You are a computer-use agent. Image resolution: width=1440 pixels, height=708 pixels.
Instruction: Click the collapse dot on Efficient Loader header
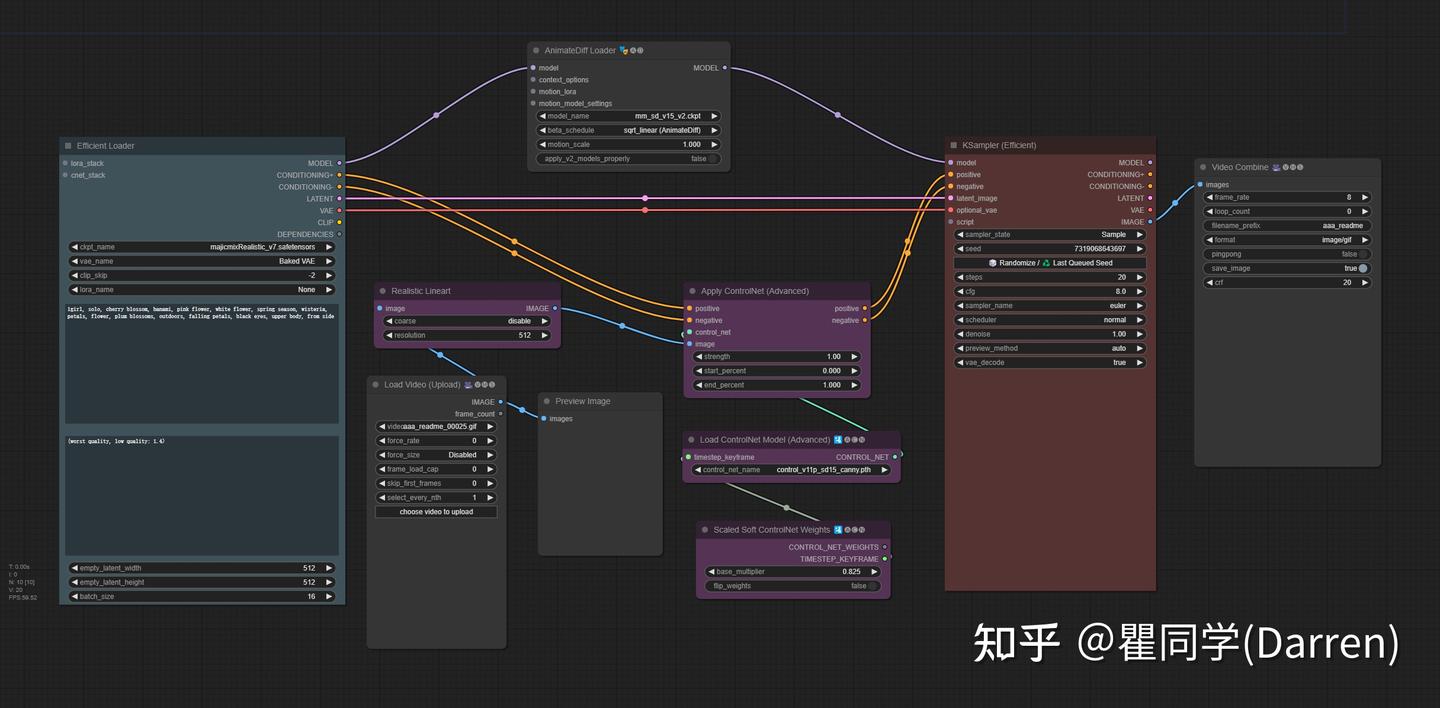[66, 145]
